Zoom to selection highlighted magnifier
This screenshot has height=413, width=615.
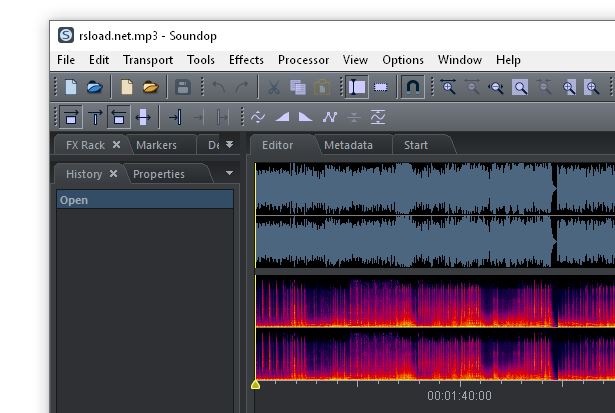tap(520, 87)
